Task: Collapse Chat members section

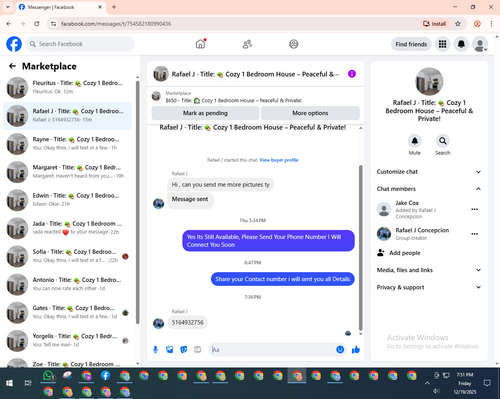Action: (429, 189)
